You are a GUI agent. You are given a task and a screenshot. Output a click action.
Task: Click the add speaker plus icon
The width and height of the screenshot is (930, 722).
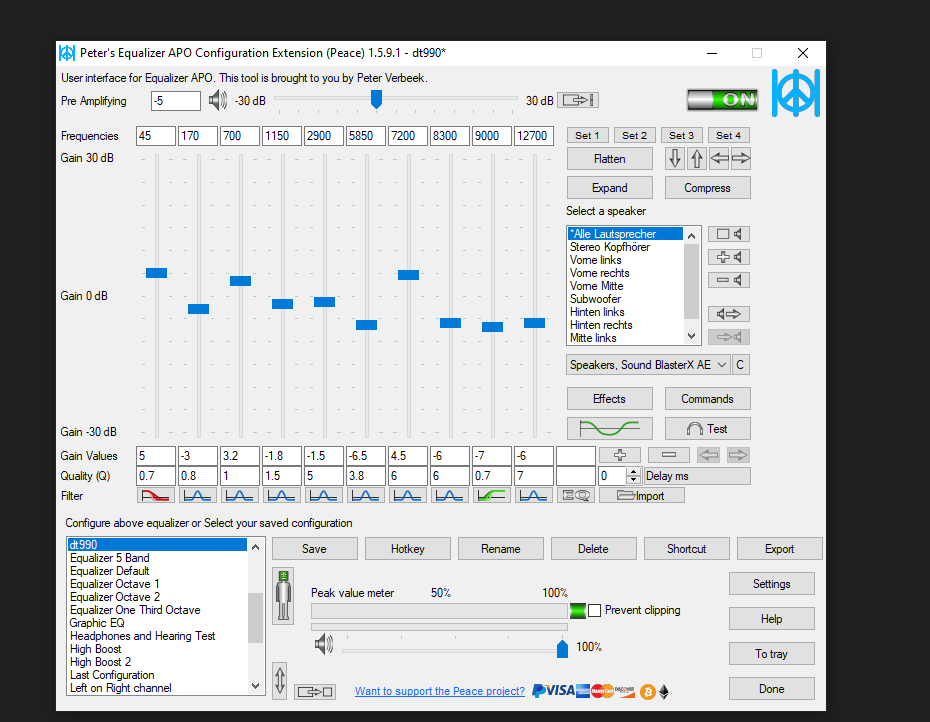click(x=729, y=257)
